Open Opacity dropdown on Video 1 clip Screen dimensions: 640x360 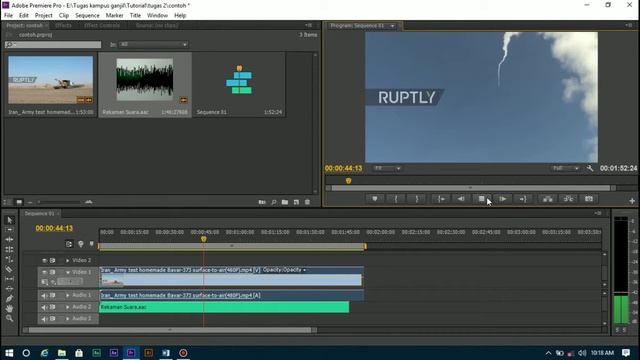point(304,270)
